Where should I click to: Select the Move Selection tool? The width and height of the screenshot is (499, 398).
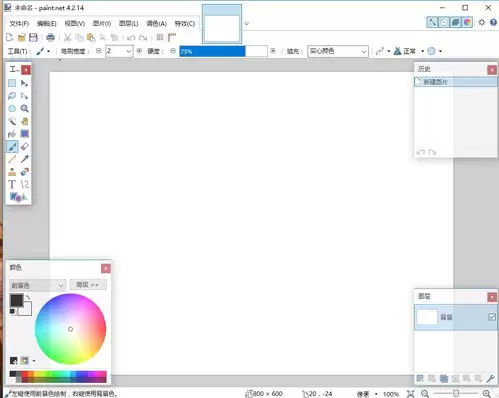point(24,96)
